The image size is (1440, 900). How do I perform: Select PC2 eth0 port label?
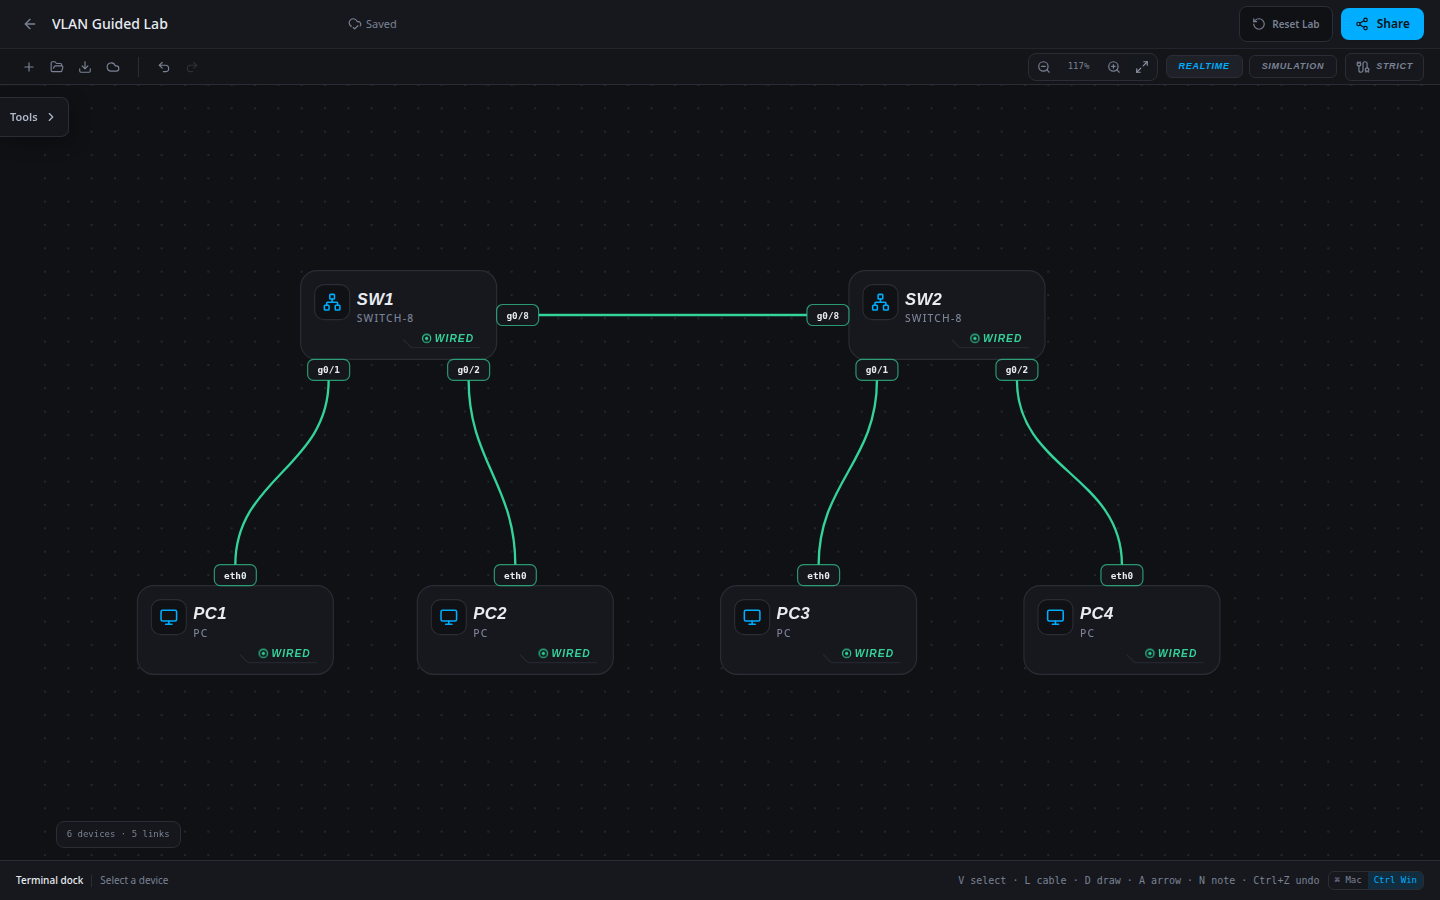click(x=515, y=576)
